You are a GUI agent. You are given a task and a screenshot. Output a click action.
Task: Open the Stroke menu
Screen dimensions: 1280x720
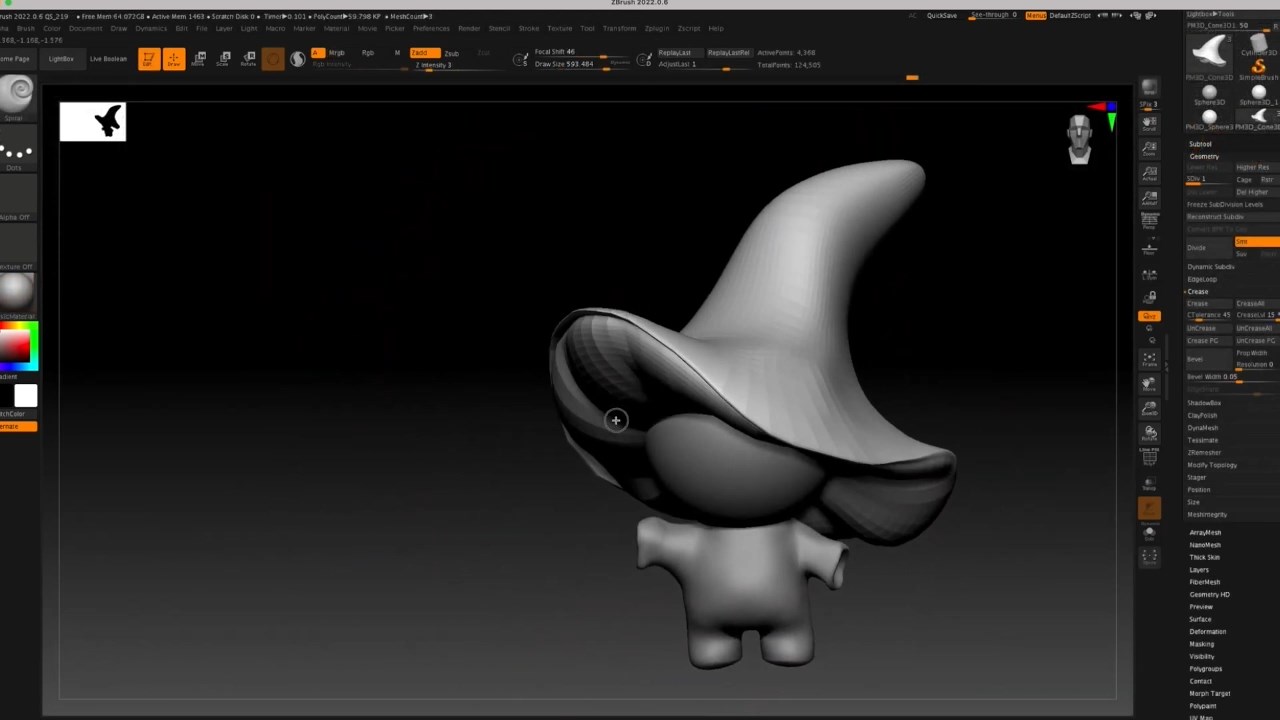528,28
